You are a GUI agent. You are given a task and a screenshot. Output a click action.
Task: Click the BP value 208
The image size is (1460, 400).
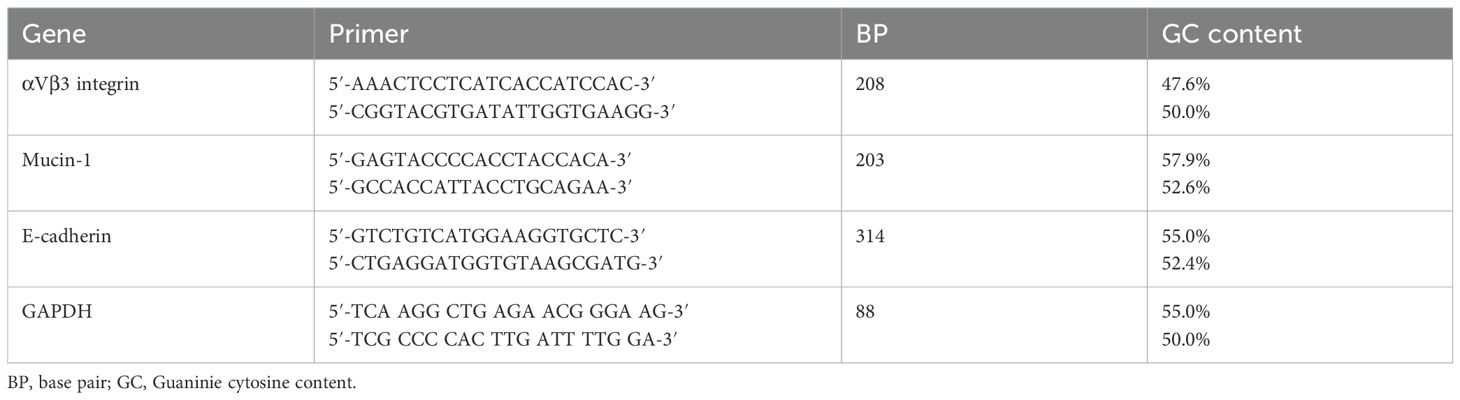(x=871, y=85)
